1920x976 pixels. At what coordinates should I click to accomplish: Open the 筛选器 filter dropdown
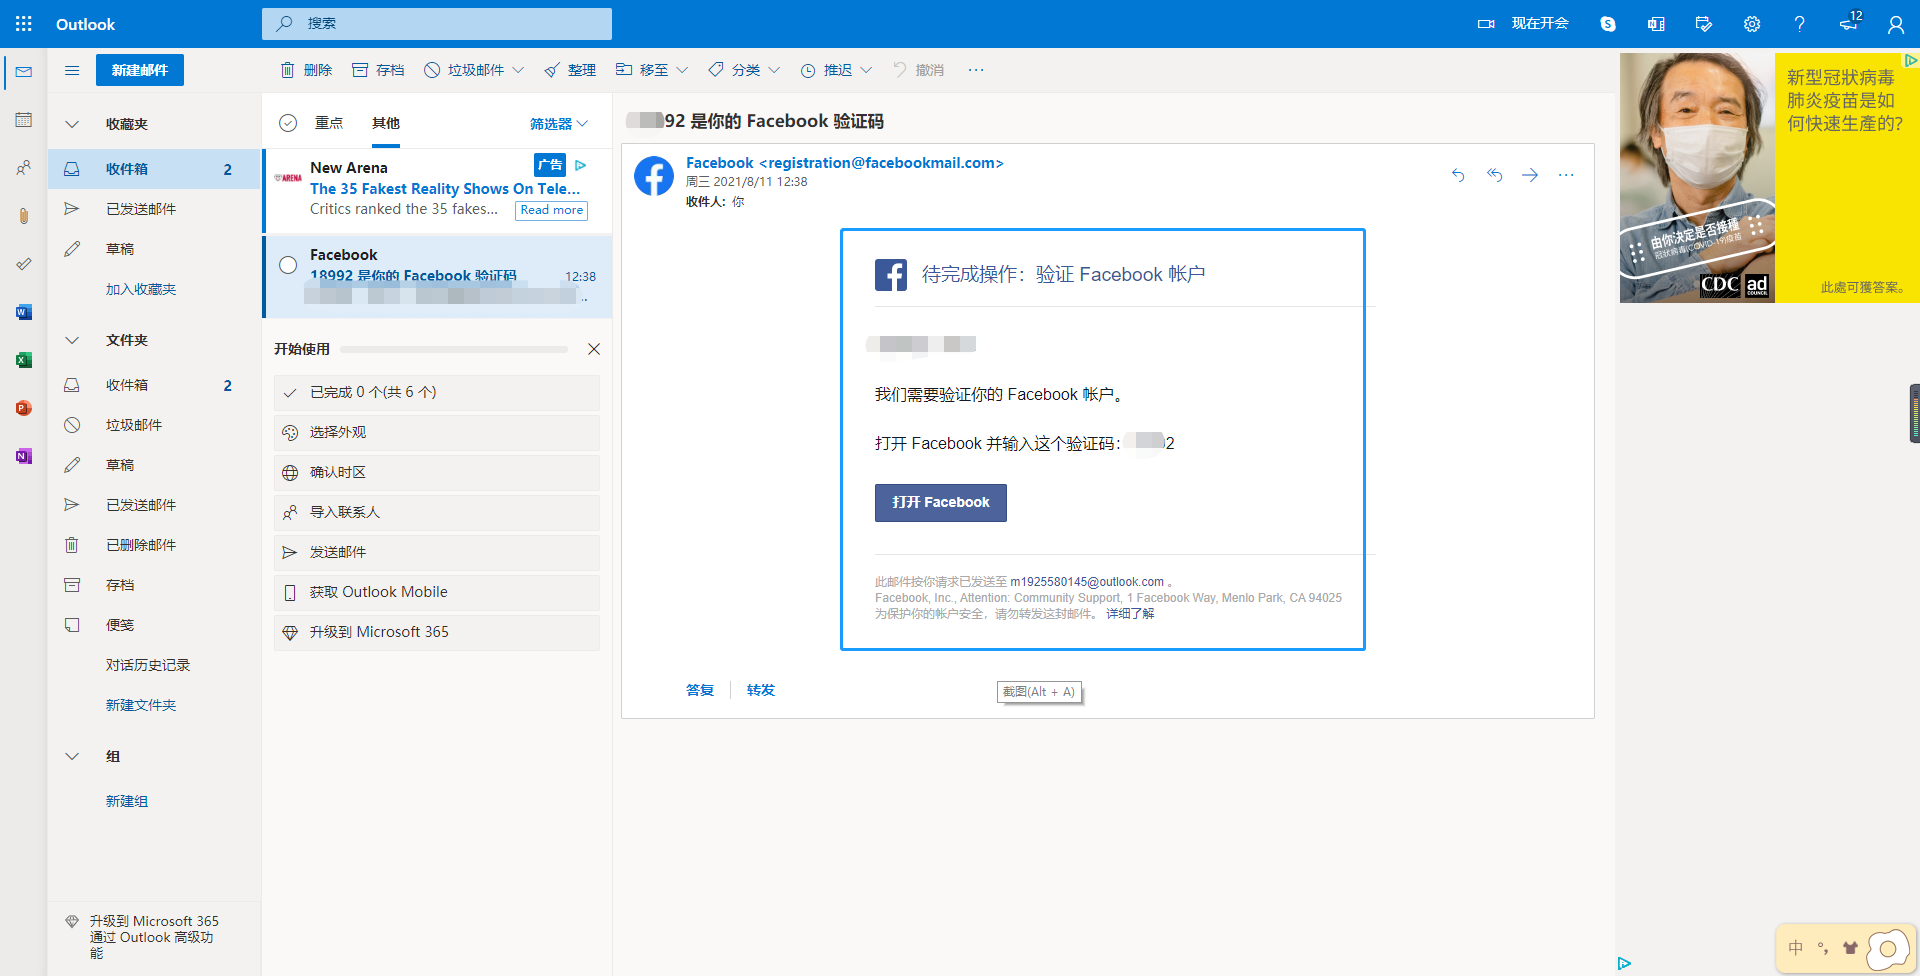pos(558,124)
